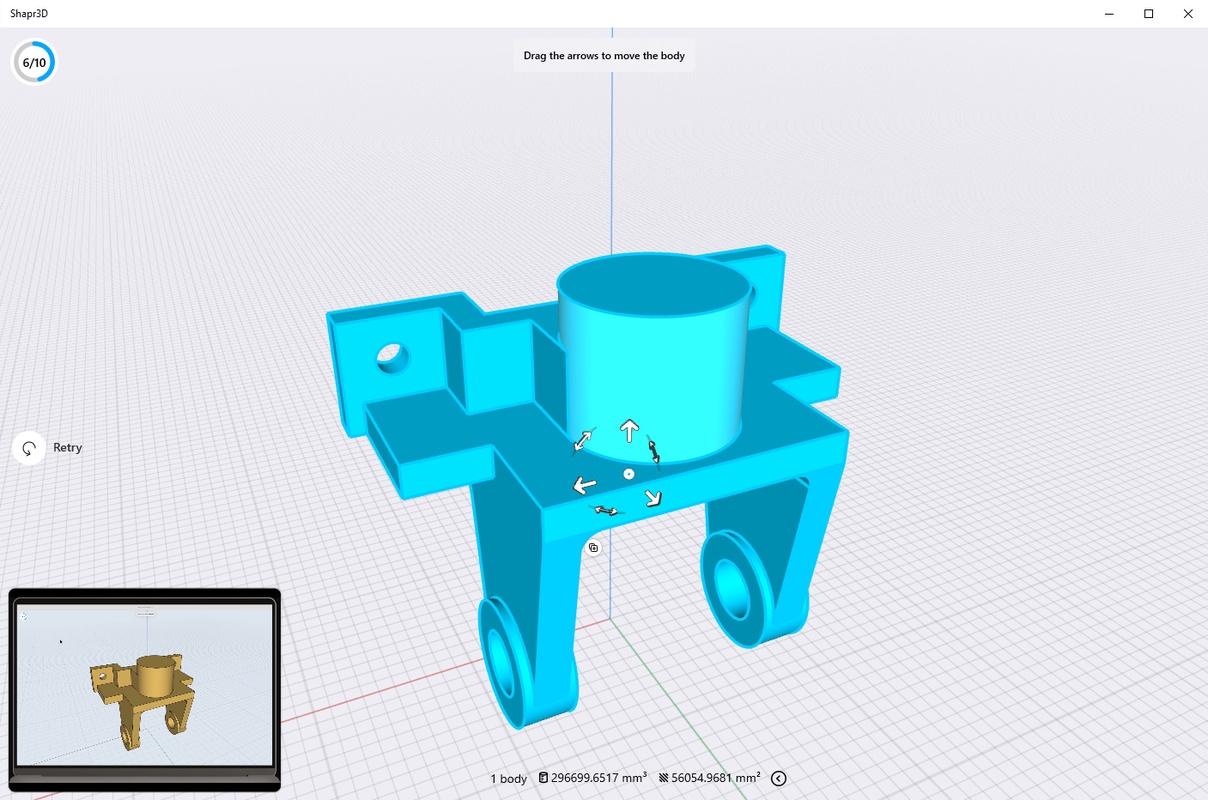1208x800 pixels.
Task: Maximize the Shapr3D window
Action: 1149,14
